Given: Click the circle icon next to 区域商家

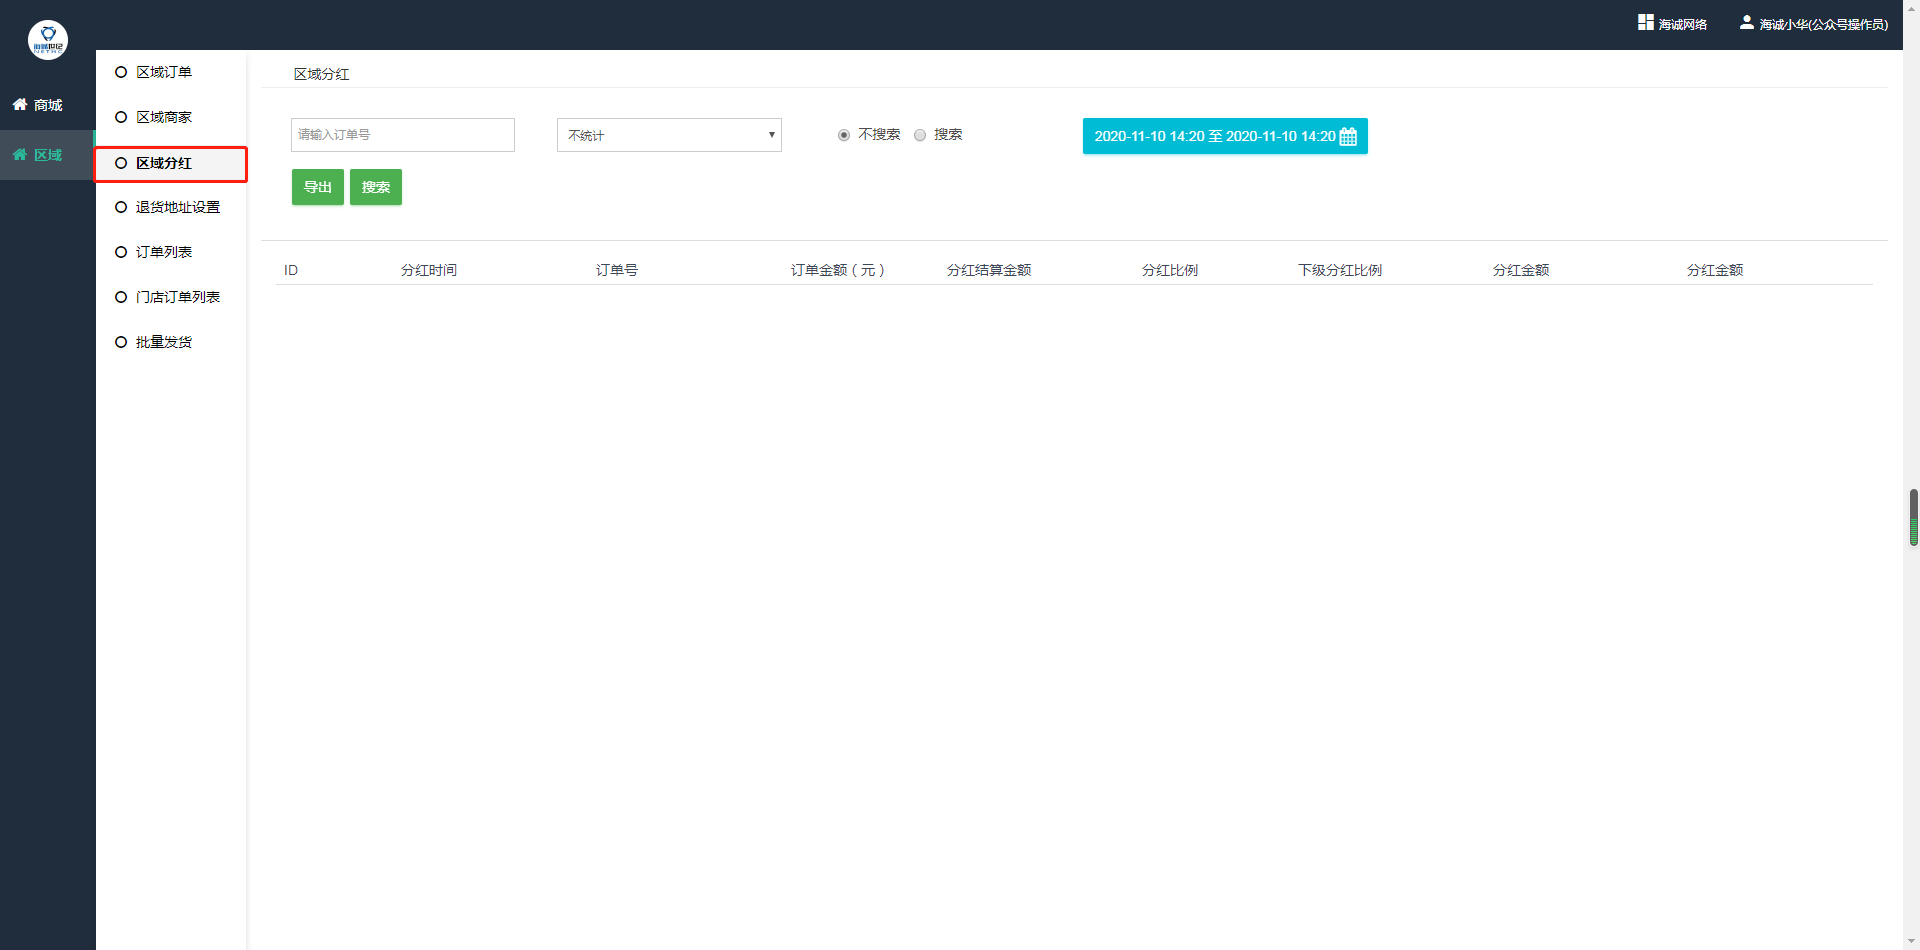Looking at the screenshot, I should coord(121,117).
